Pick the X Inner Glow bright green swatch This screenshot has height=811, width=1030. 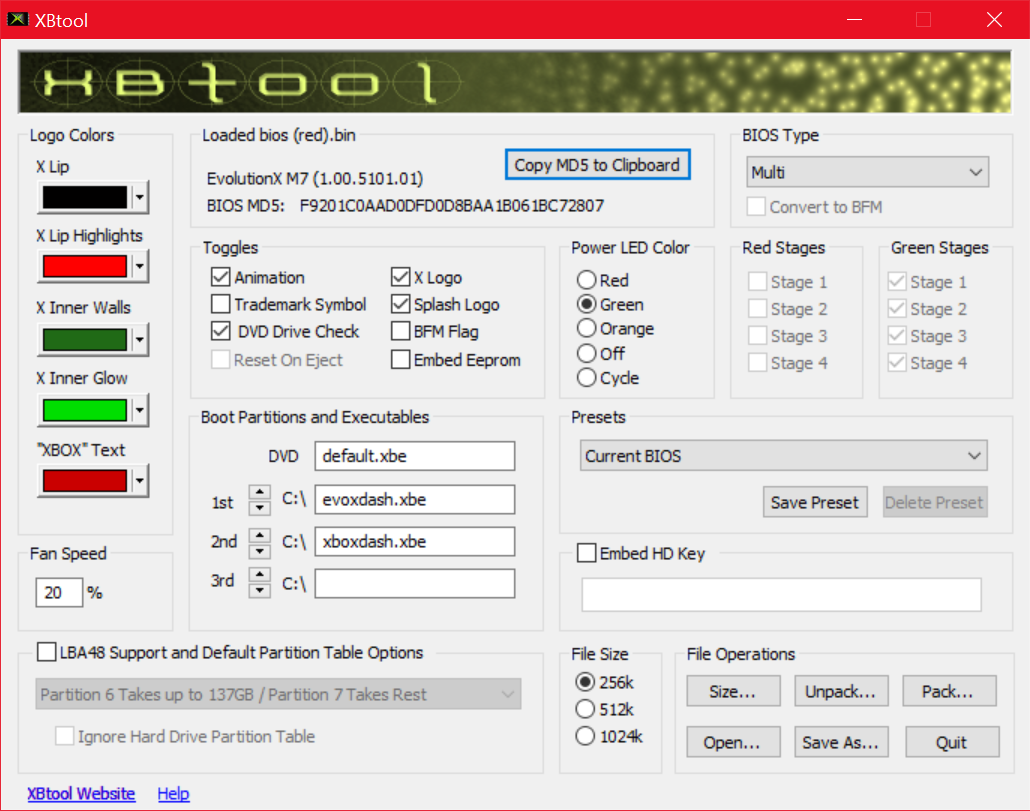tap(85, 410)
